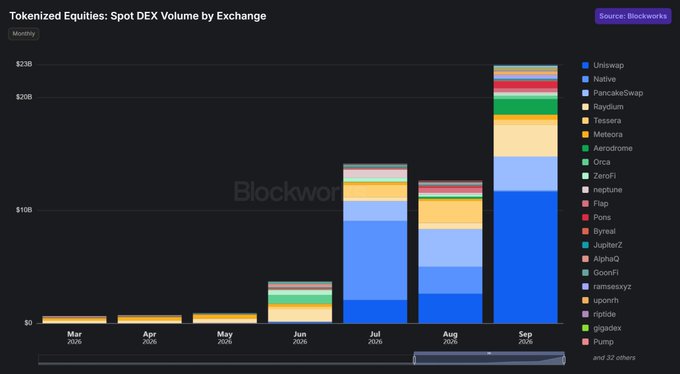
Task: Toggle Meteora series in legend
Action: click(602, 135)
